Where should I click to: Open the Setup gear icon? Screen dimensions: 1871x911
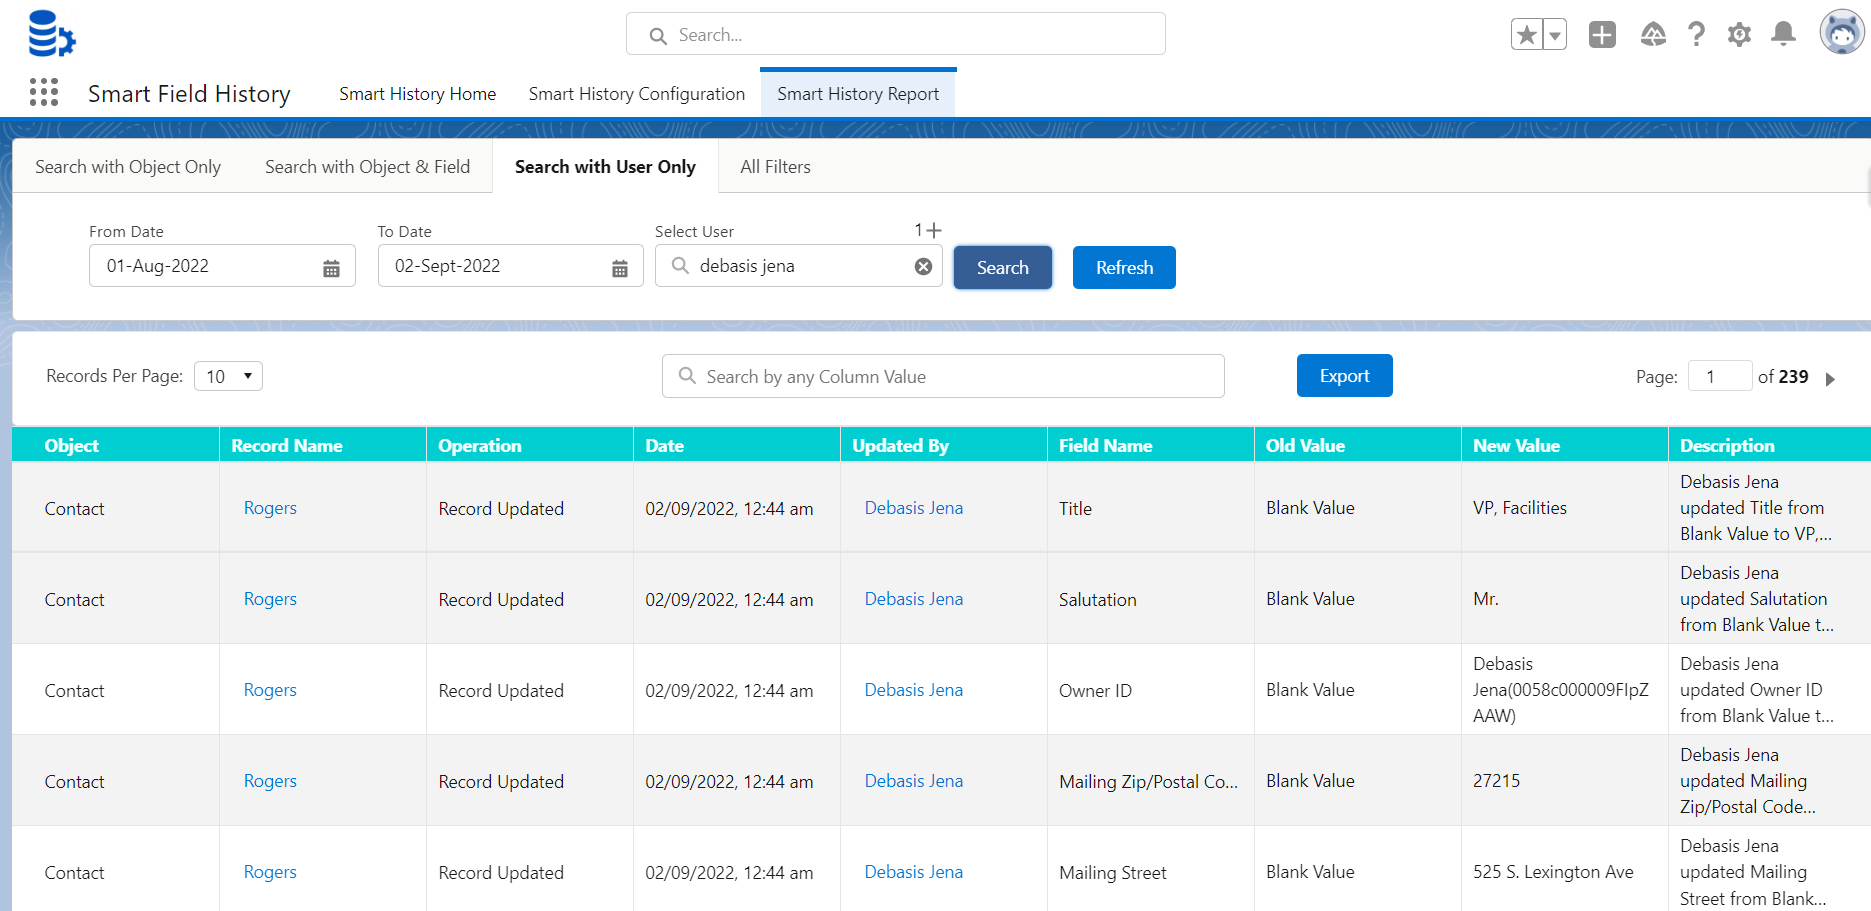pyautogui.click(x=1739, y=35)
